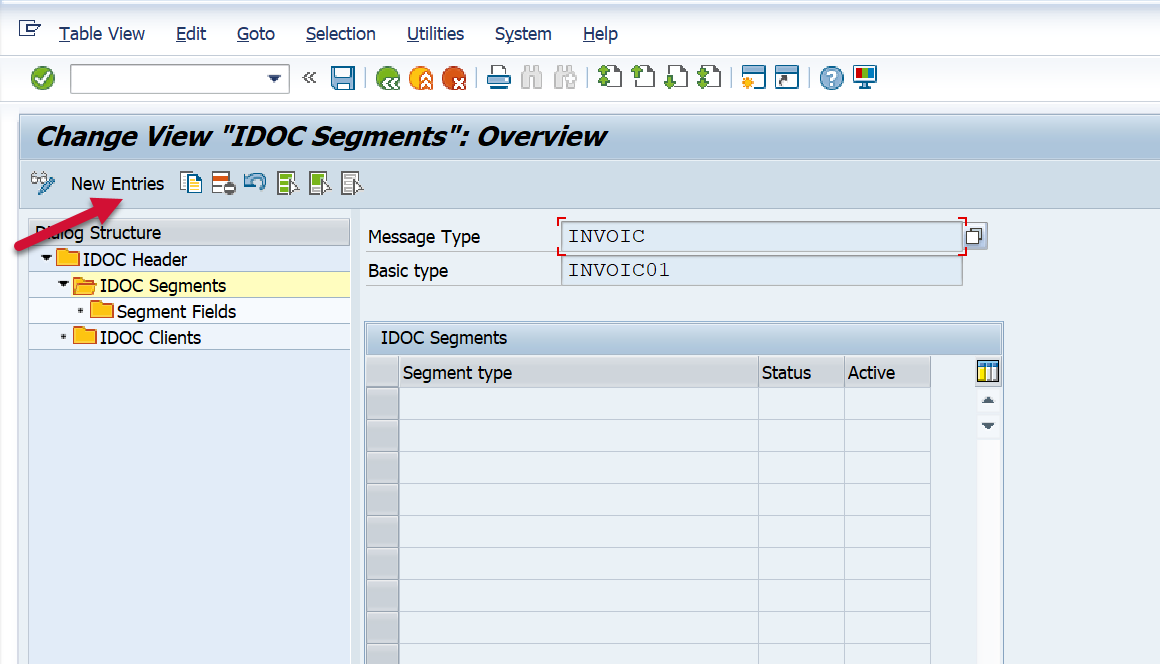Open the Utilities menu
Viewport: 1160px width, 664px height.
(435, 34)
